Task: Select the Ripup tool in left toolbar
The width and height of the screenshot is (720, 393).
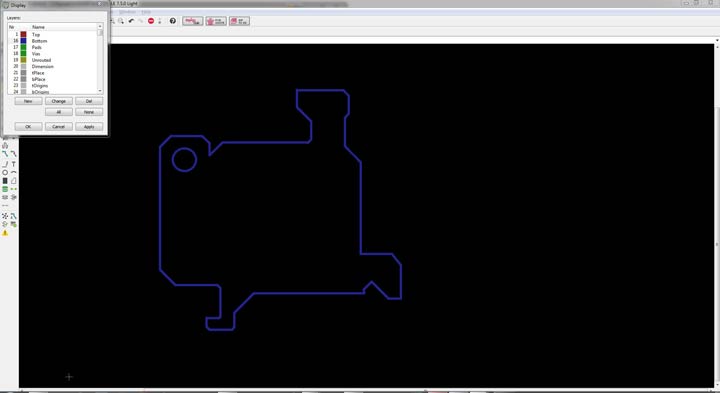Action: coord(14,154)
